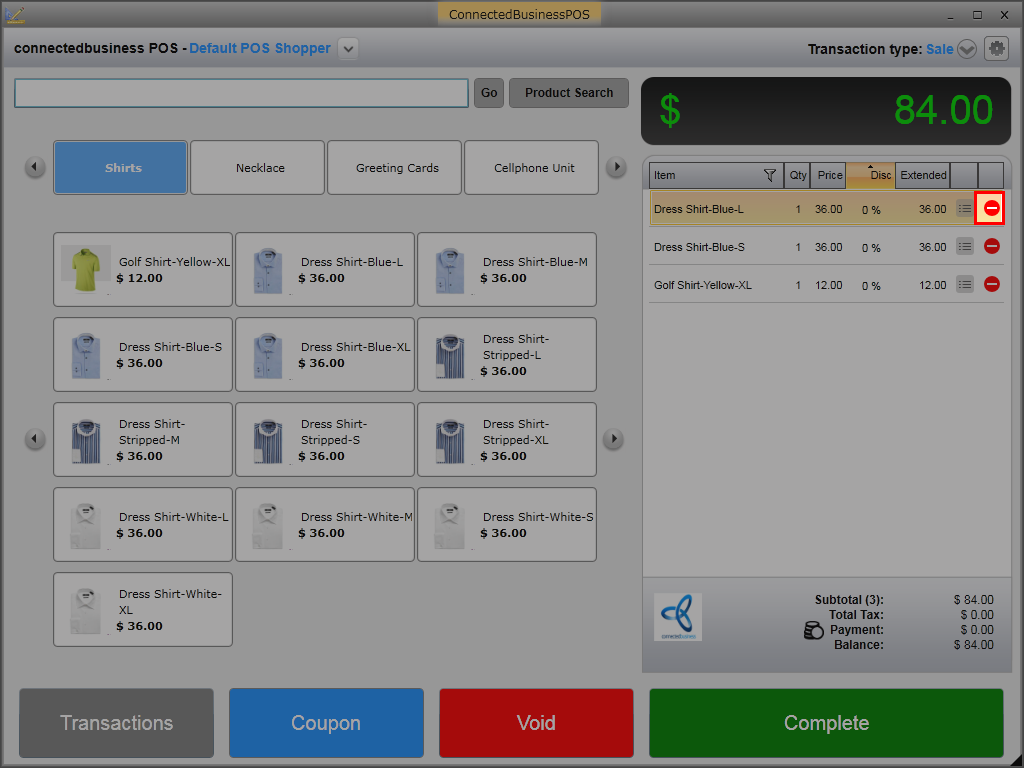Click the app icon in title bar
This screenshot has height=768, width=1024.
[x=14, y=14]
